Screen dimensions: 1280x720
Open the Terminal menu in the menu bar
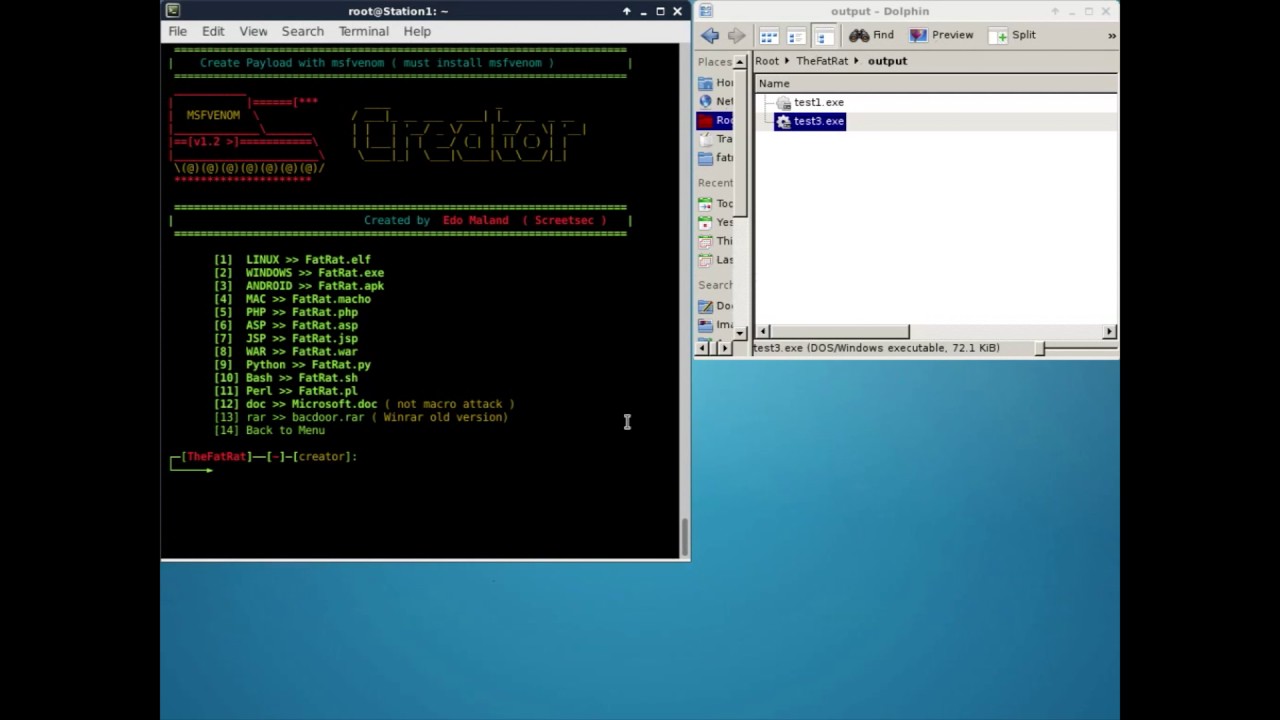click(363, 31)
